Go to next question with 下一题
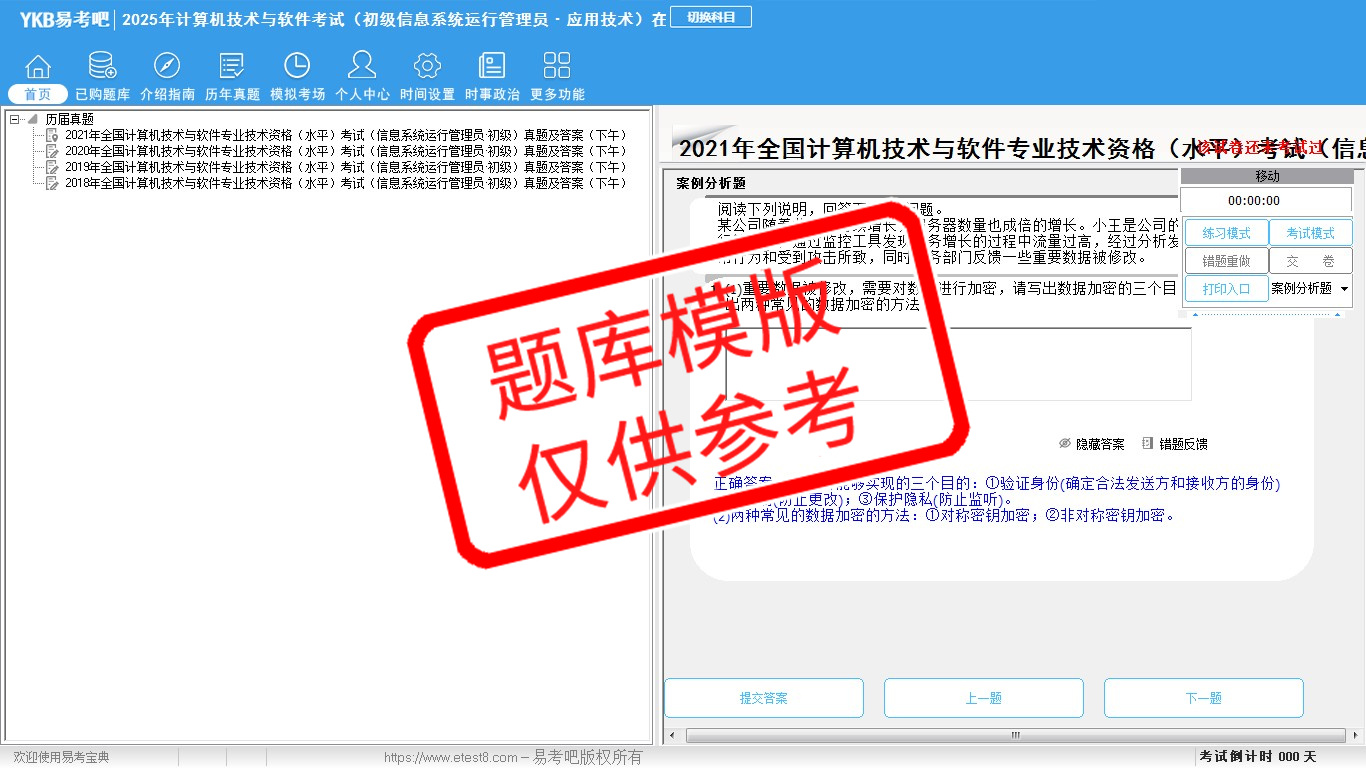Image resolution: width=1366 pixels, height=768 pixels. [x=1203, y=698]
